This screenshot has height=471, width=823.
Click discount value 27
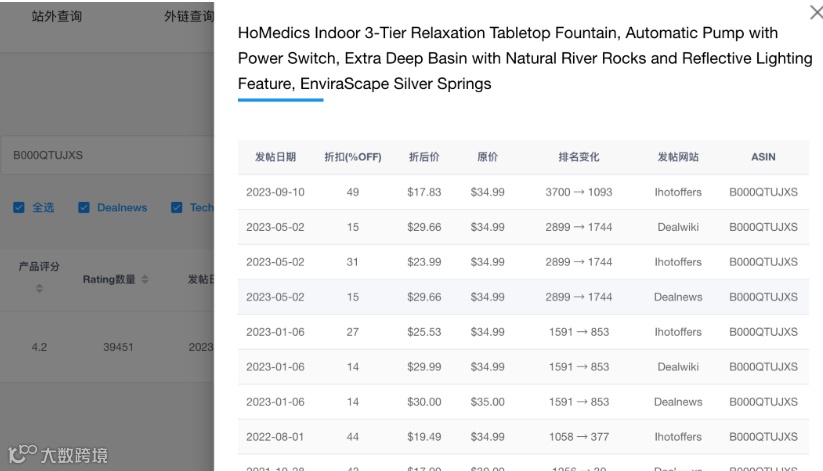pyautogui.click(x=353, y=332)
